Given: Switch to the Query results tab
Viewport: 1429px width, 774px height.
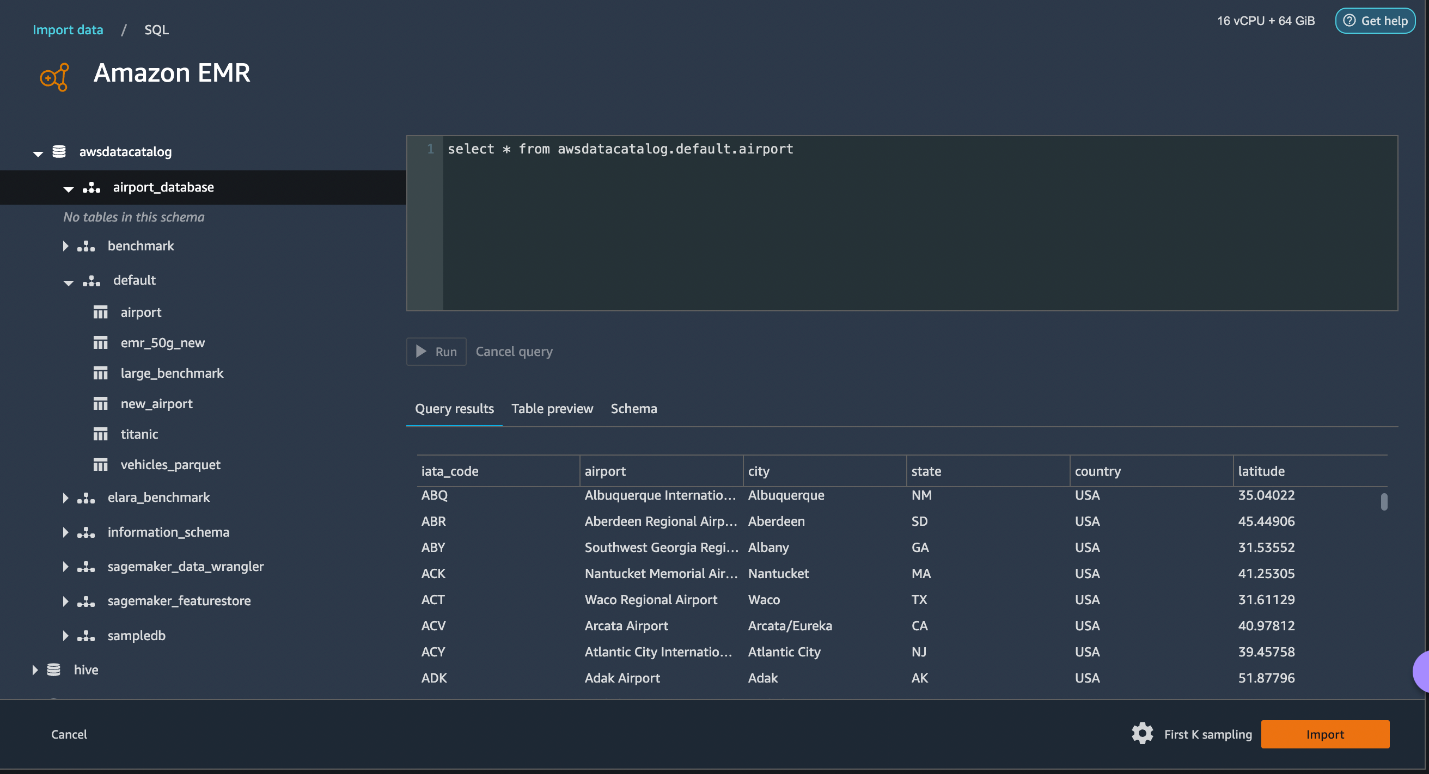Looking at the screenshot, I should coord(454,409).
